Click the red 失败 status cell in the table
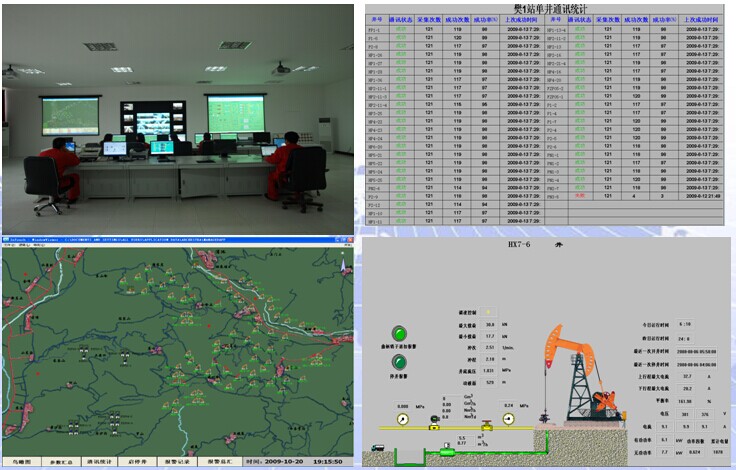The height and width of the screenshot is (470, 736). tap(578, 196)
